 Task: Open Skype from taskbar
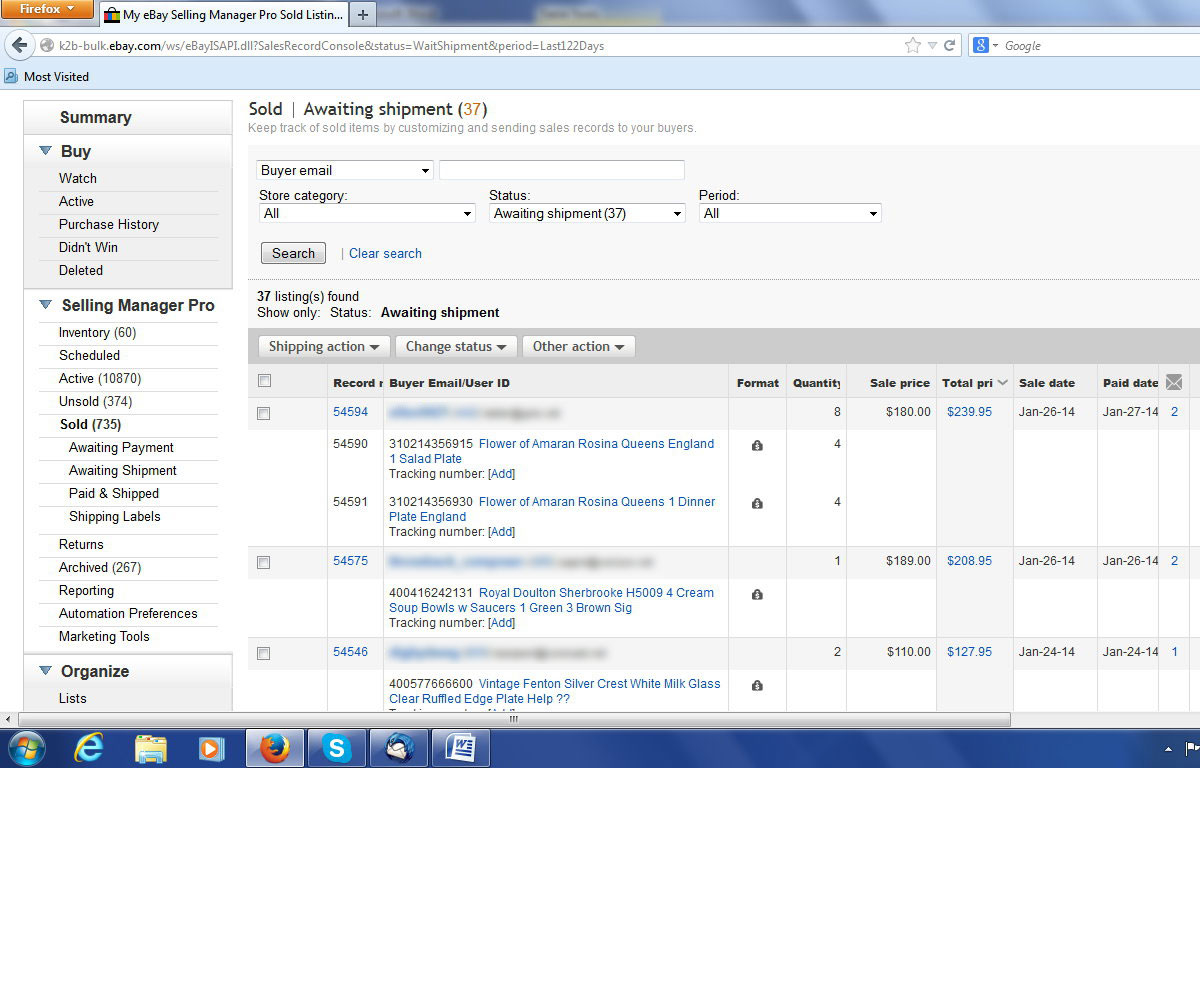(x=336, y=748)
